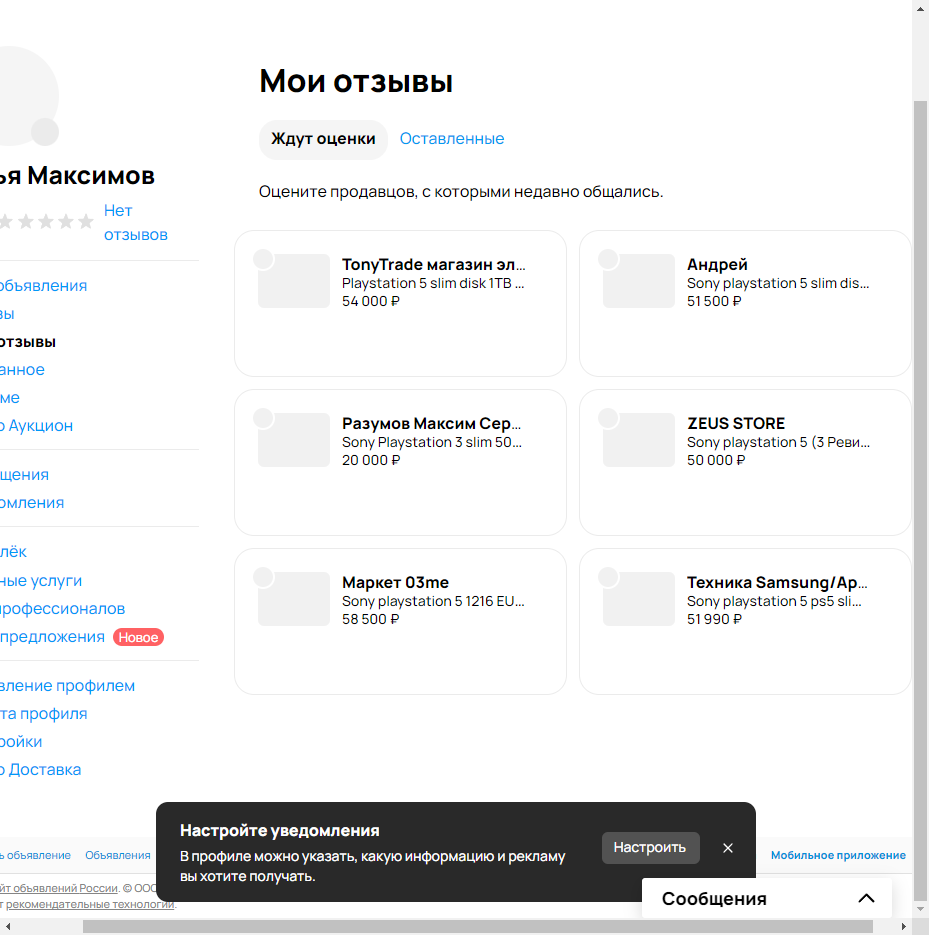Close the notification settings banner
The image size is (929, 935).
pos(727,848)
